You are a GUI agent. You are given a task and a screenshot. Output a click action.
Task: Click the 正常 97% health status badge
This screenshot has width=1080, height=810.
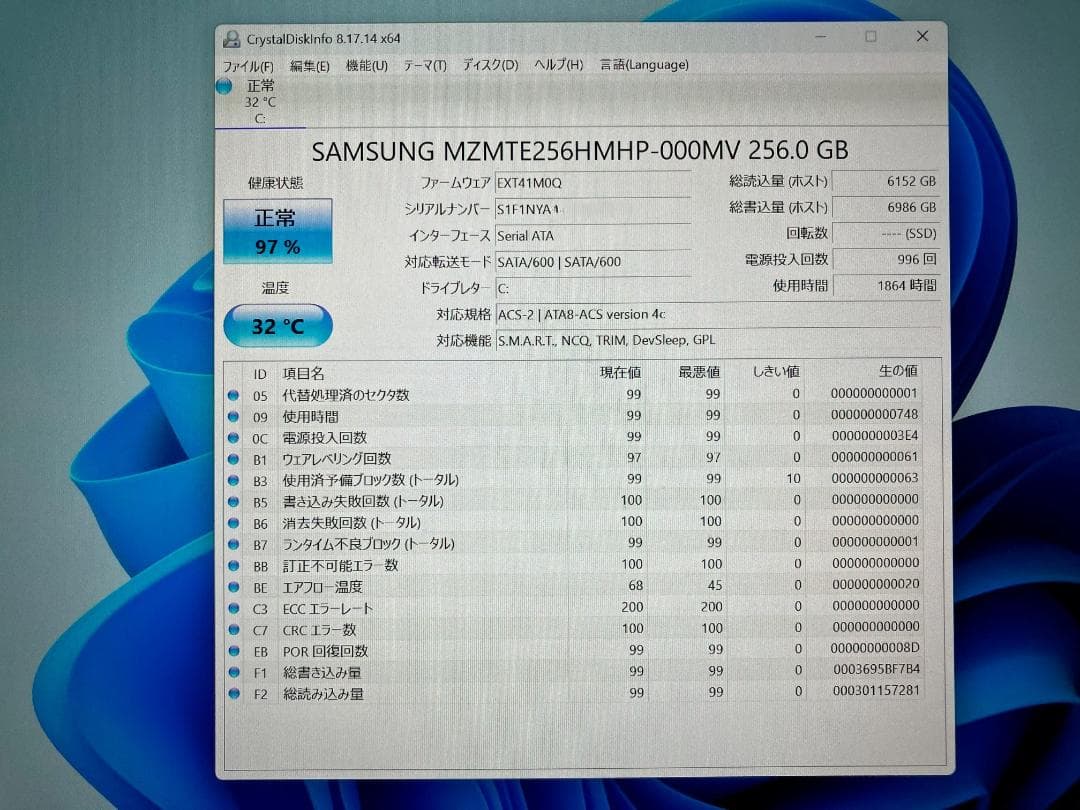[x=277, y=233]
